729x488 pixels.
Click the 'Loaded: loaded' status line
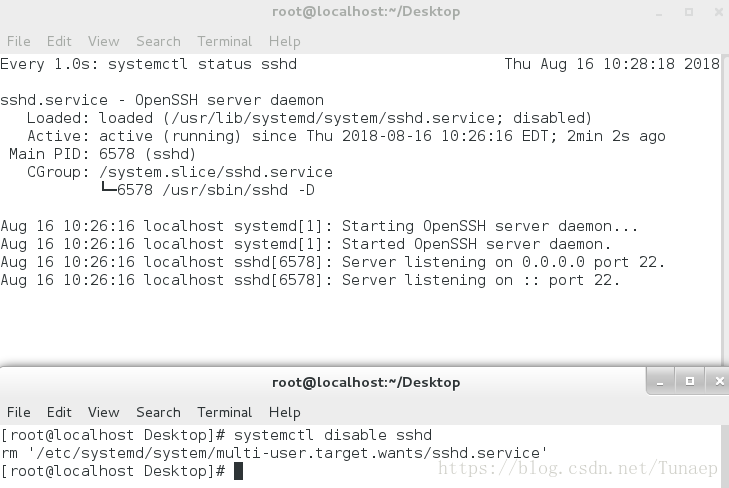click(x=309, y=118)
